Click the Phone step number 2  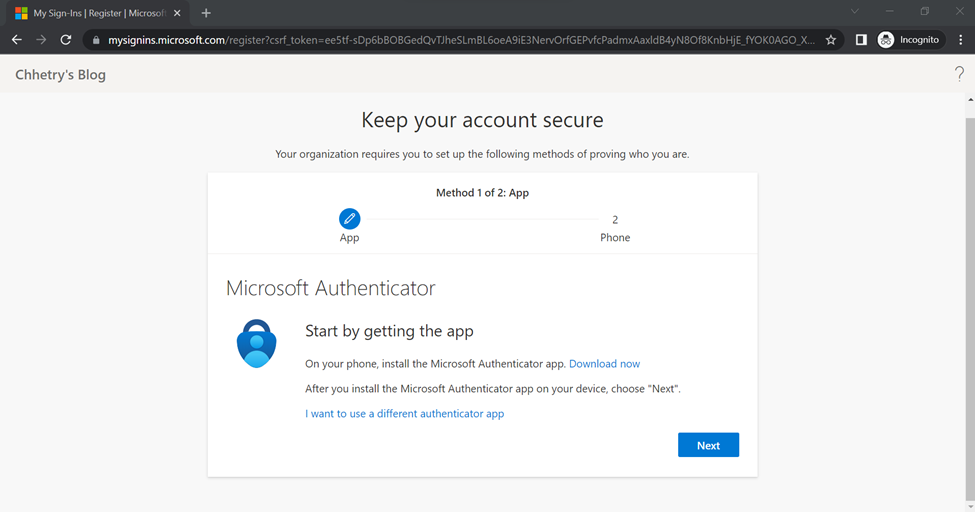[615, 220]
